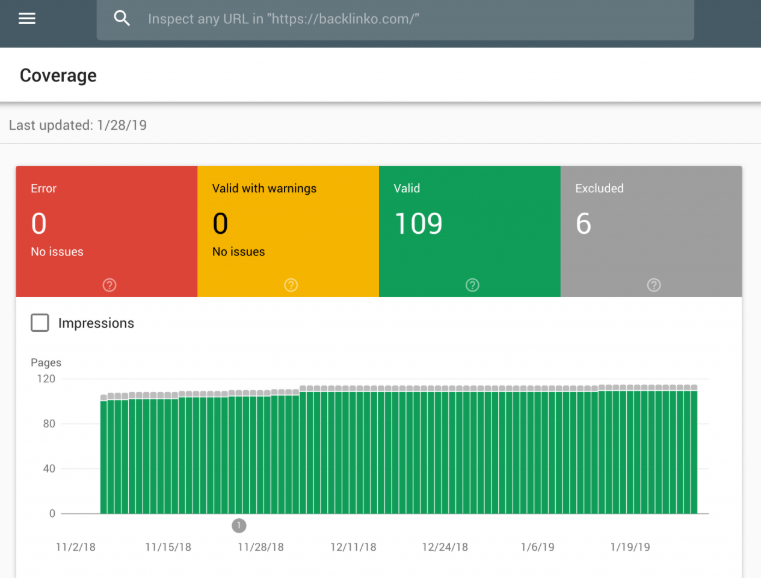Open help icon on Valid with warnings card
Image resolution: width=761 pixels, height=578 pixels.
point(291,285)
